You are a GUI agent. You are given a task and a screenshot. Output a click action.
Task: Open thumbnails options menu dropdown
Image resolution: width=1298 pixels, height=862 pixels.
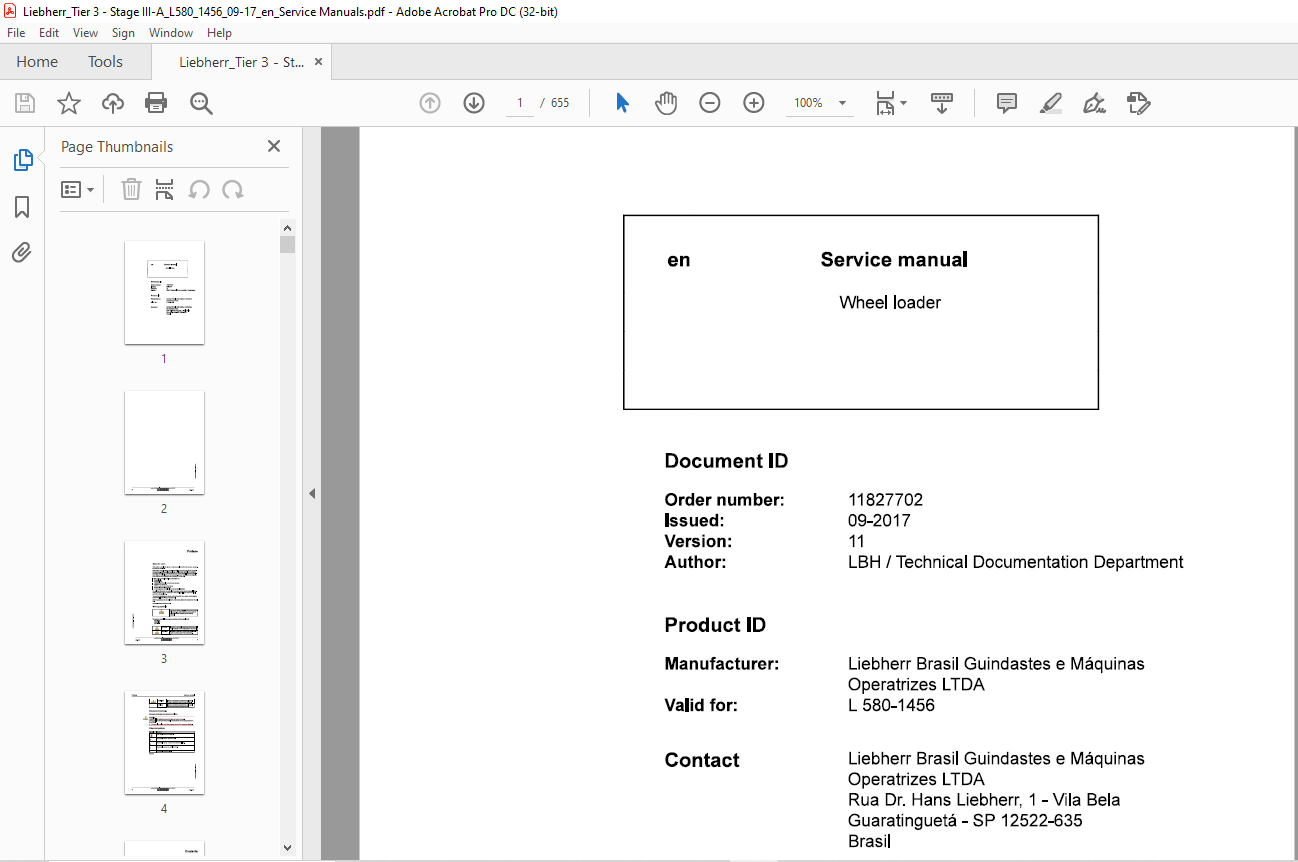point(78,189)
